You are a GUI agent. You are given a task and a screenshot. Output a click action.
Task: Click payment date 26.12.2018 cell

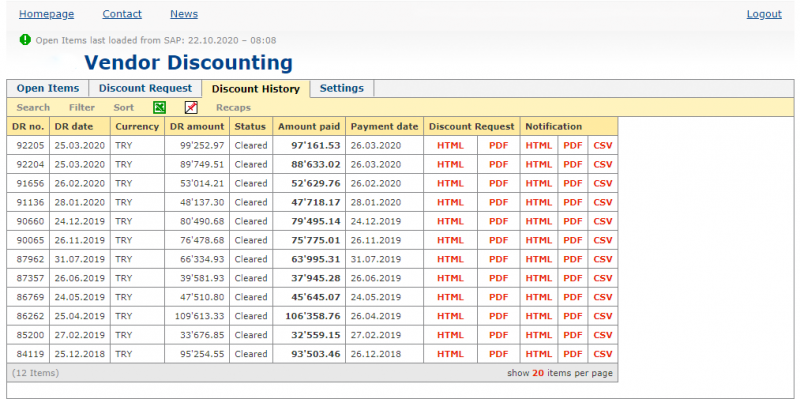(x=385, y=354)
